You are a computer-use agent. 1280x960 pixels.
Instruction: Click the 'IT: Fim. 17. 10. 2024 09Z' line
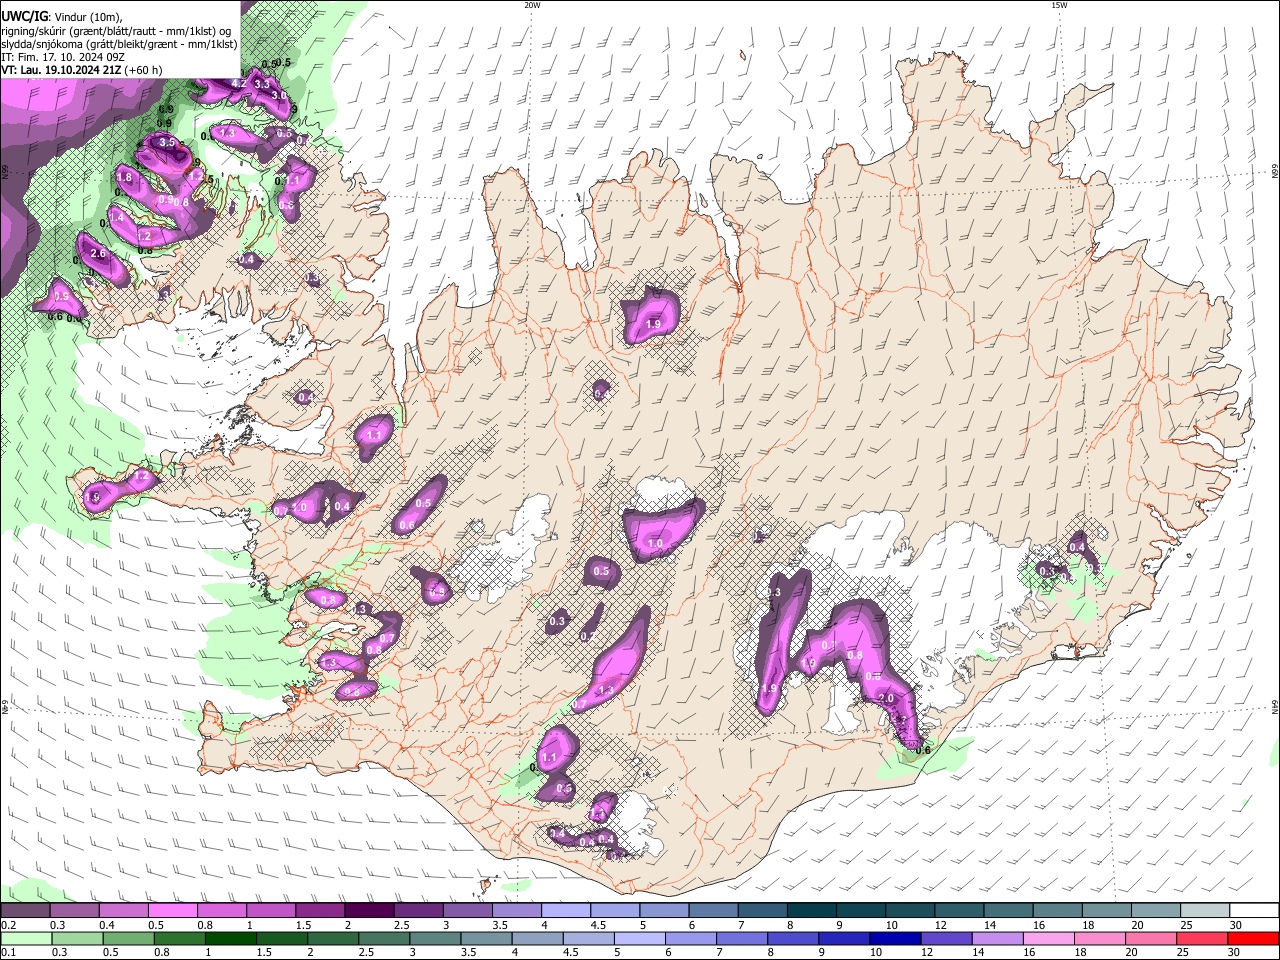(x=63, y=57)
